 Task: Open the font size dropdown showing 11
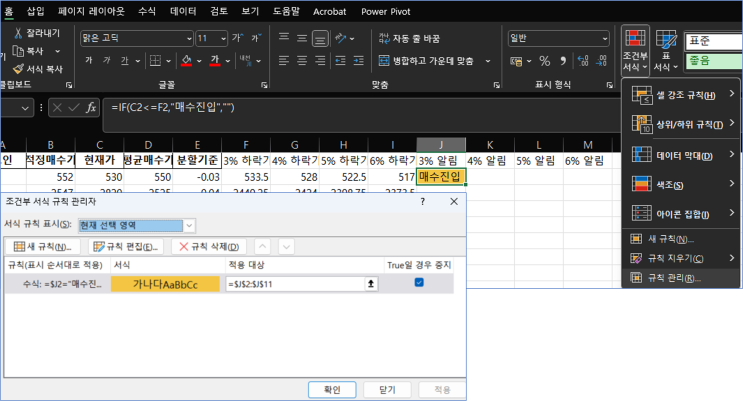tap(223, 38)
